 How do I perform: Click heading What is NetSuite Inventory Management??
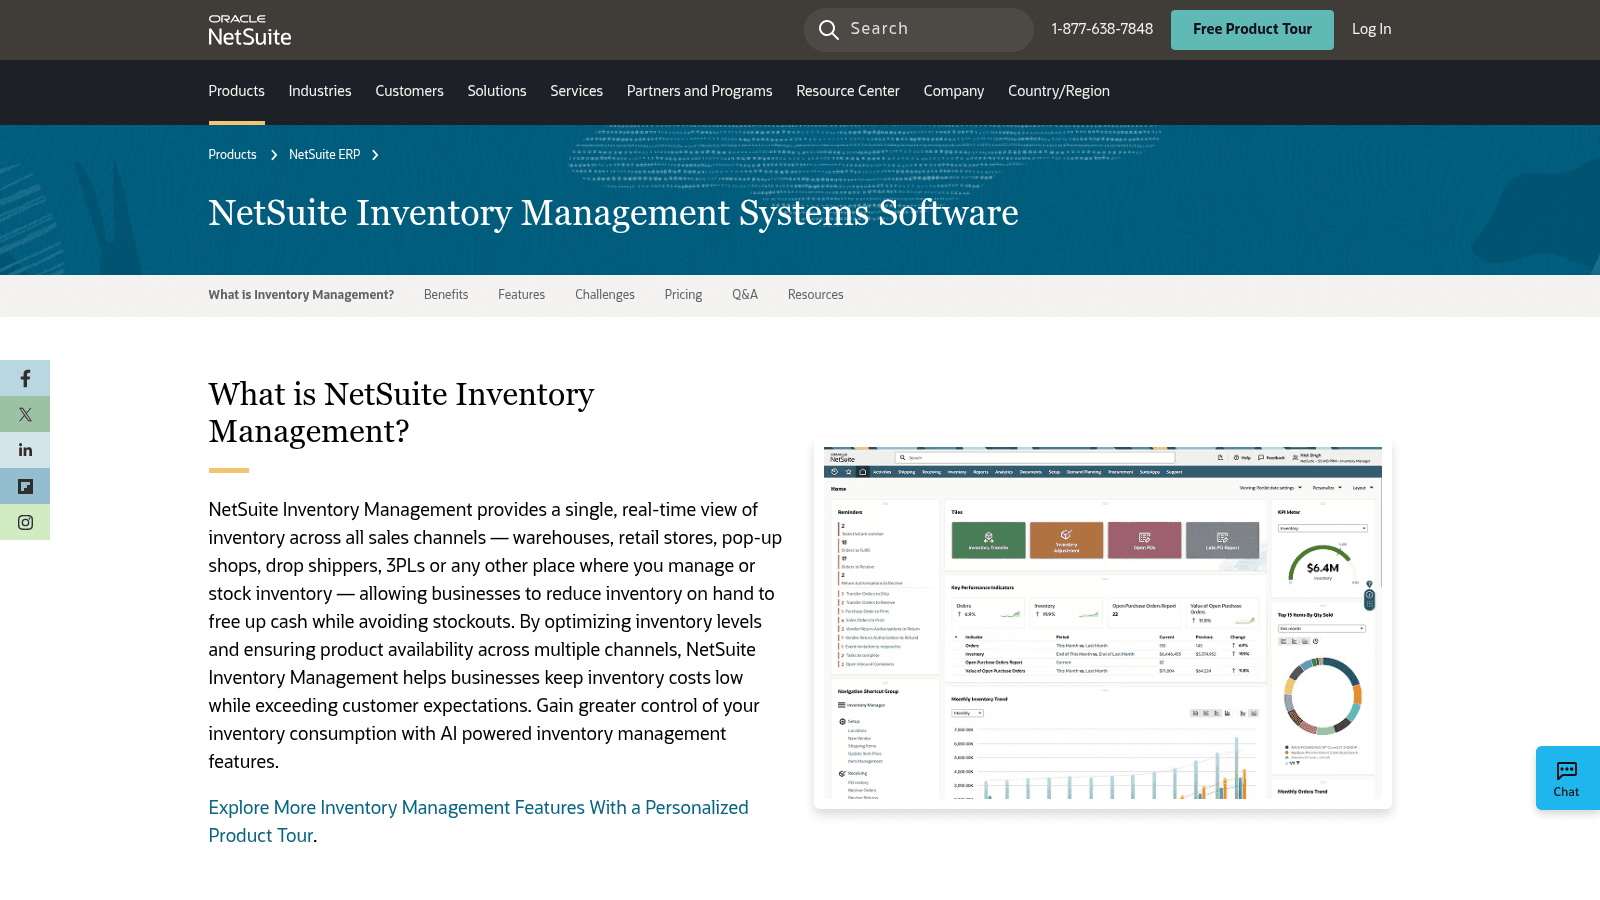401,412
